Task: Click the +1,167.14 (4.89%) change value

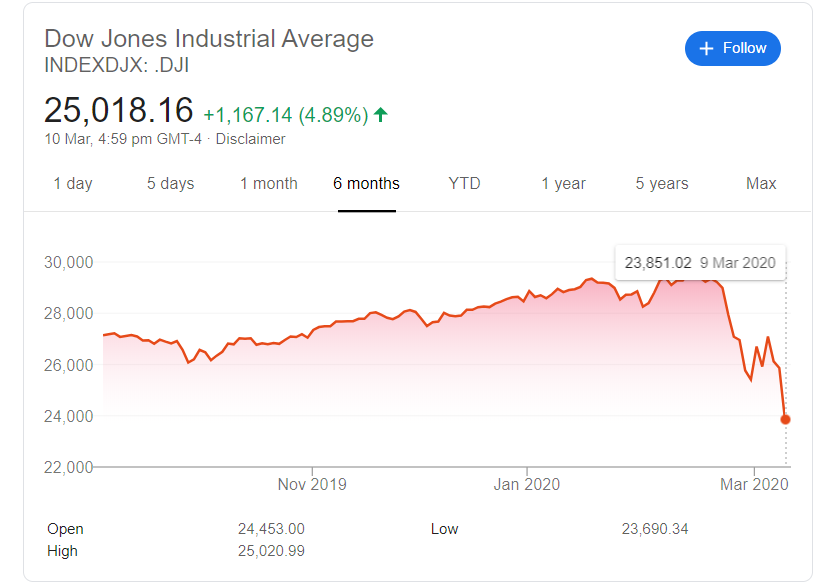Action: 285,114
